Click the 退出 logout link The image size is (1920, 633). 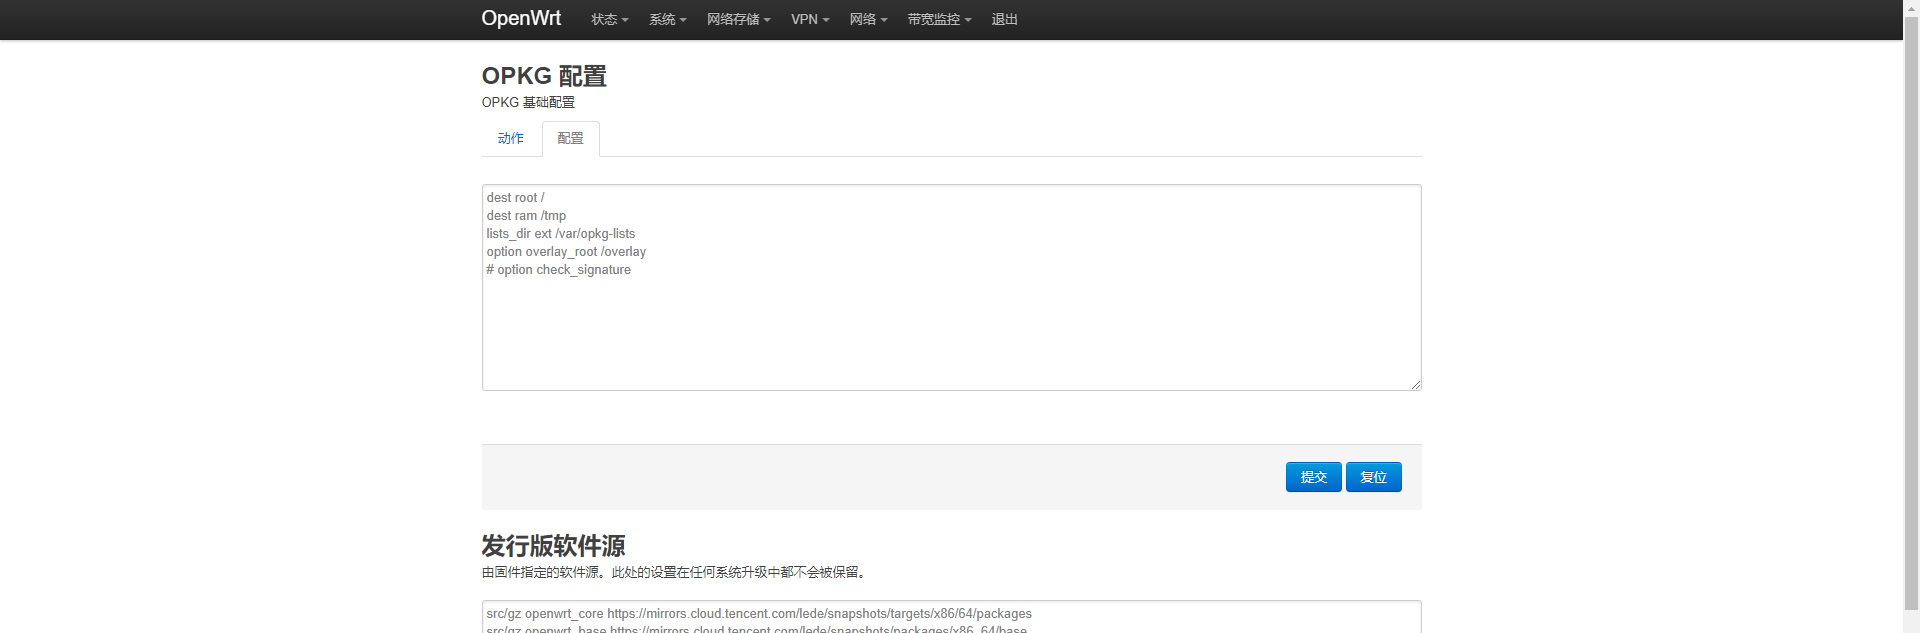click(1004, 19)
